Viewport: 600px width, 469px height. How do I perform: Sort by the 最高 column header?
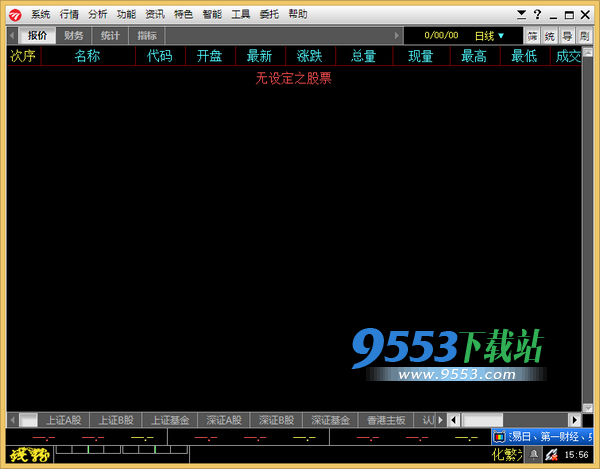(x=474, y=56)
